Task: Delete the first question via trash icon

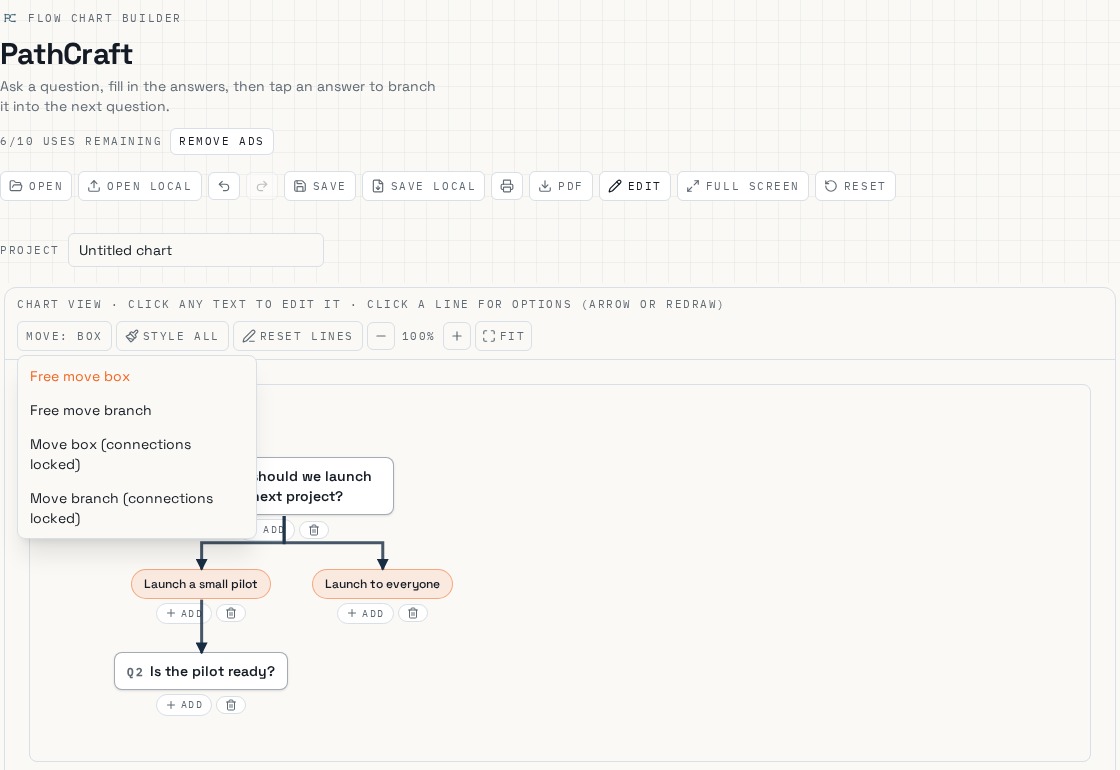Action: (314, 530)
